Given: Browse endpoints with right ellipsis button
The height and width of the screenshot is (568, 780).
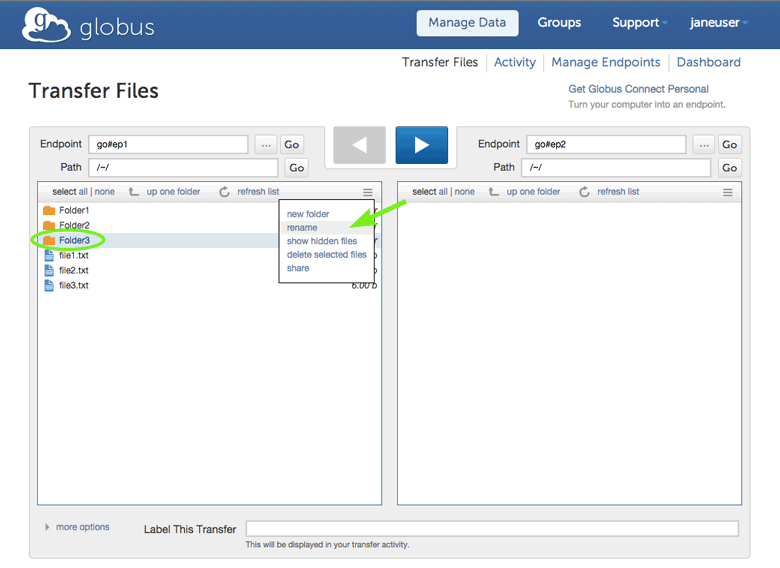Looking at the screenshot, I should pyautogui.click(x=704, y=145).
